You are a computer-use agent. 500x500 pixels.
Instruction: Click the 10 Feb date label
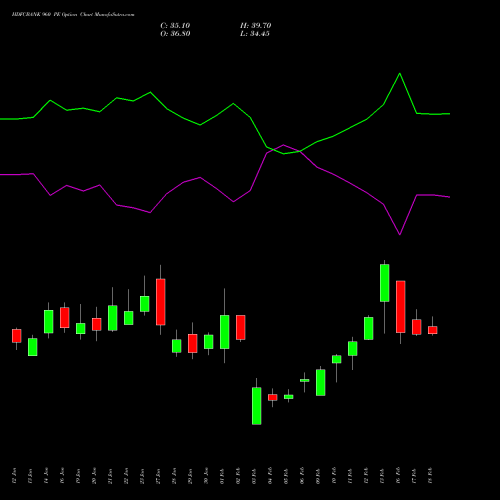click(x=334, y=476)
